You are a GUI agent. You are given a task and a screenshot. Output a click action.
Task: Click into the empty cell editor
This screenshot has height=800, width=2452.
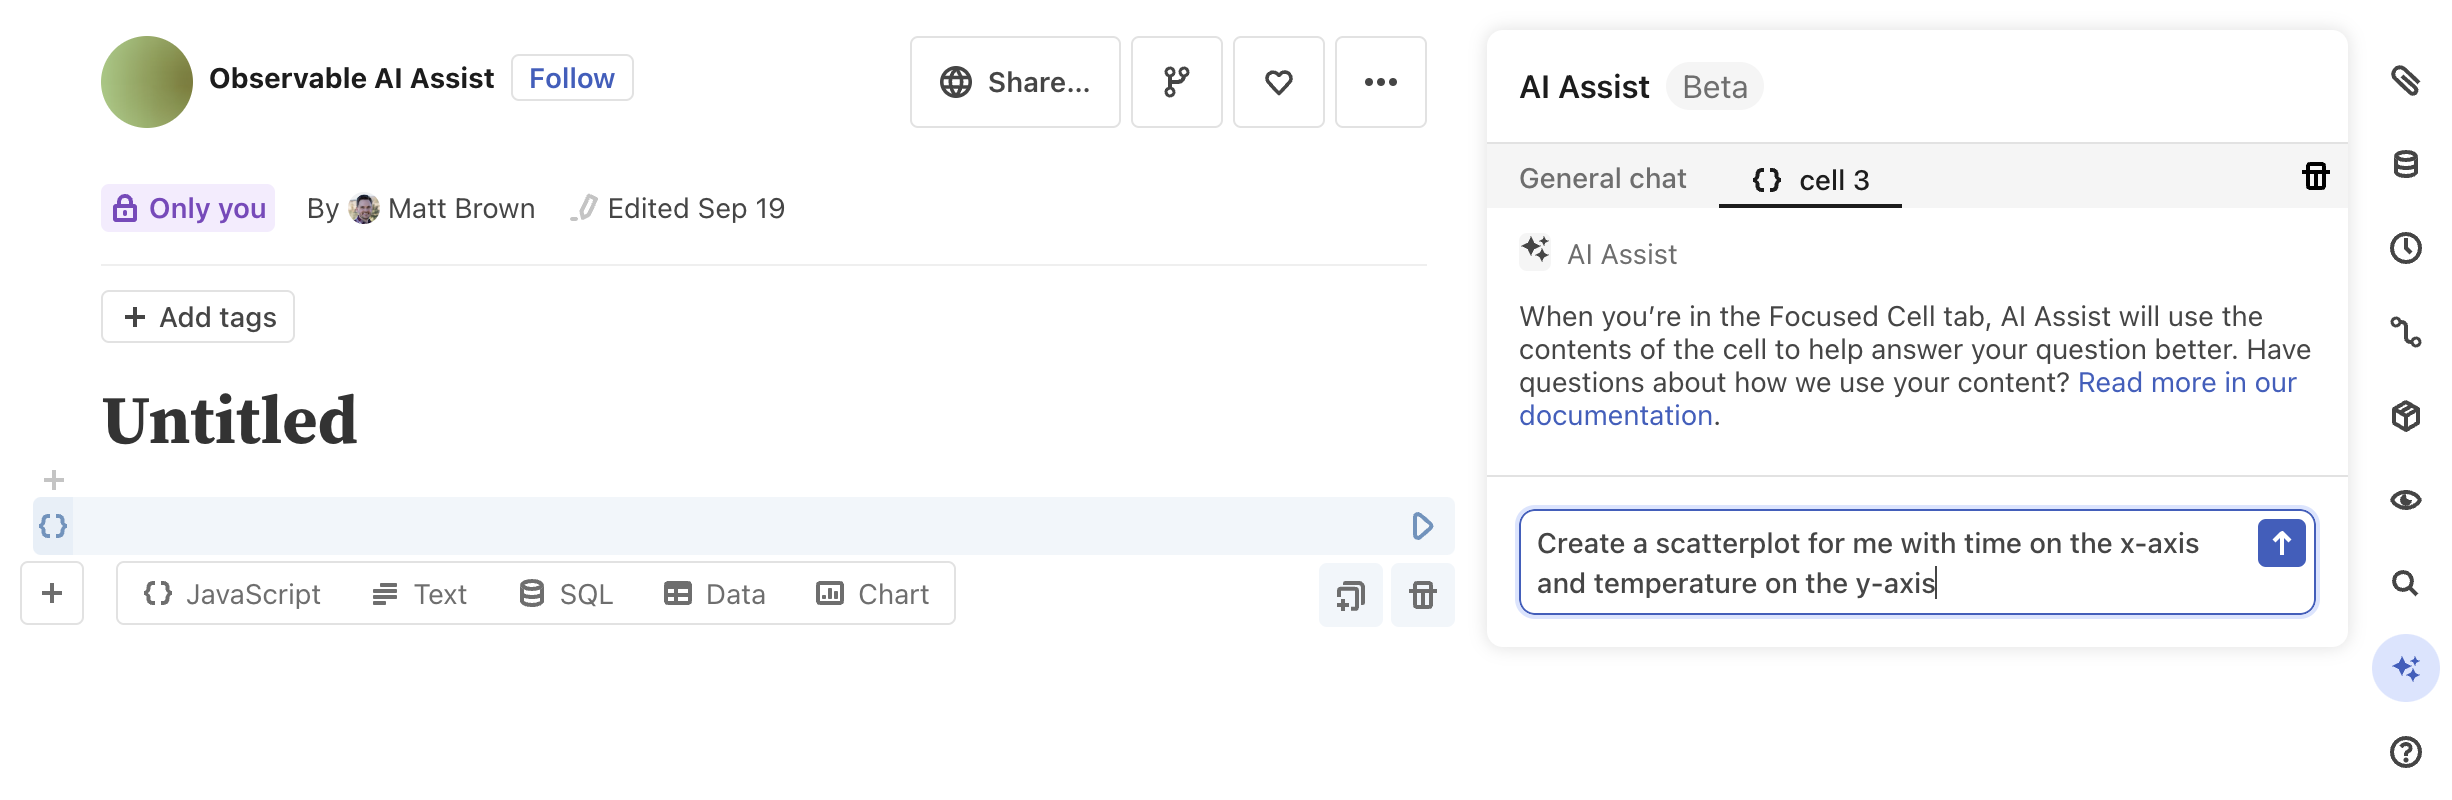[740, 526]
